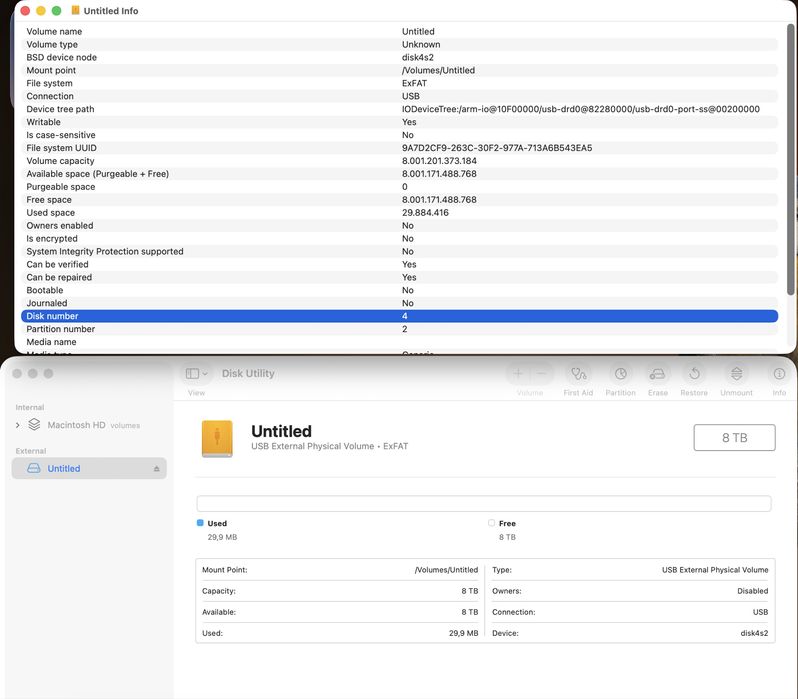This screenshot has height=699, width=798.
Task: Click Device value disk4s2 in Disk Utility
Action: coord(754,633)
